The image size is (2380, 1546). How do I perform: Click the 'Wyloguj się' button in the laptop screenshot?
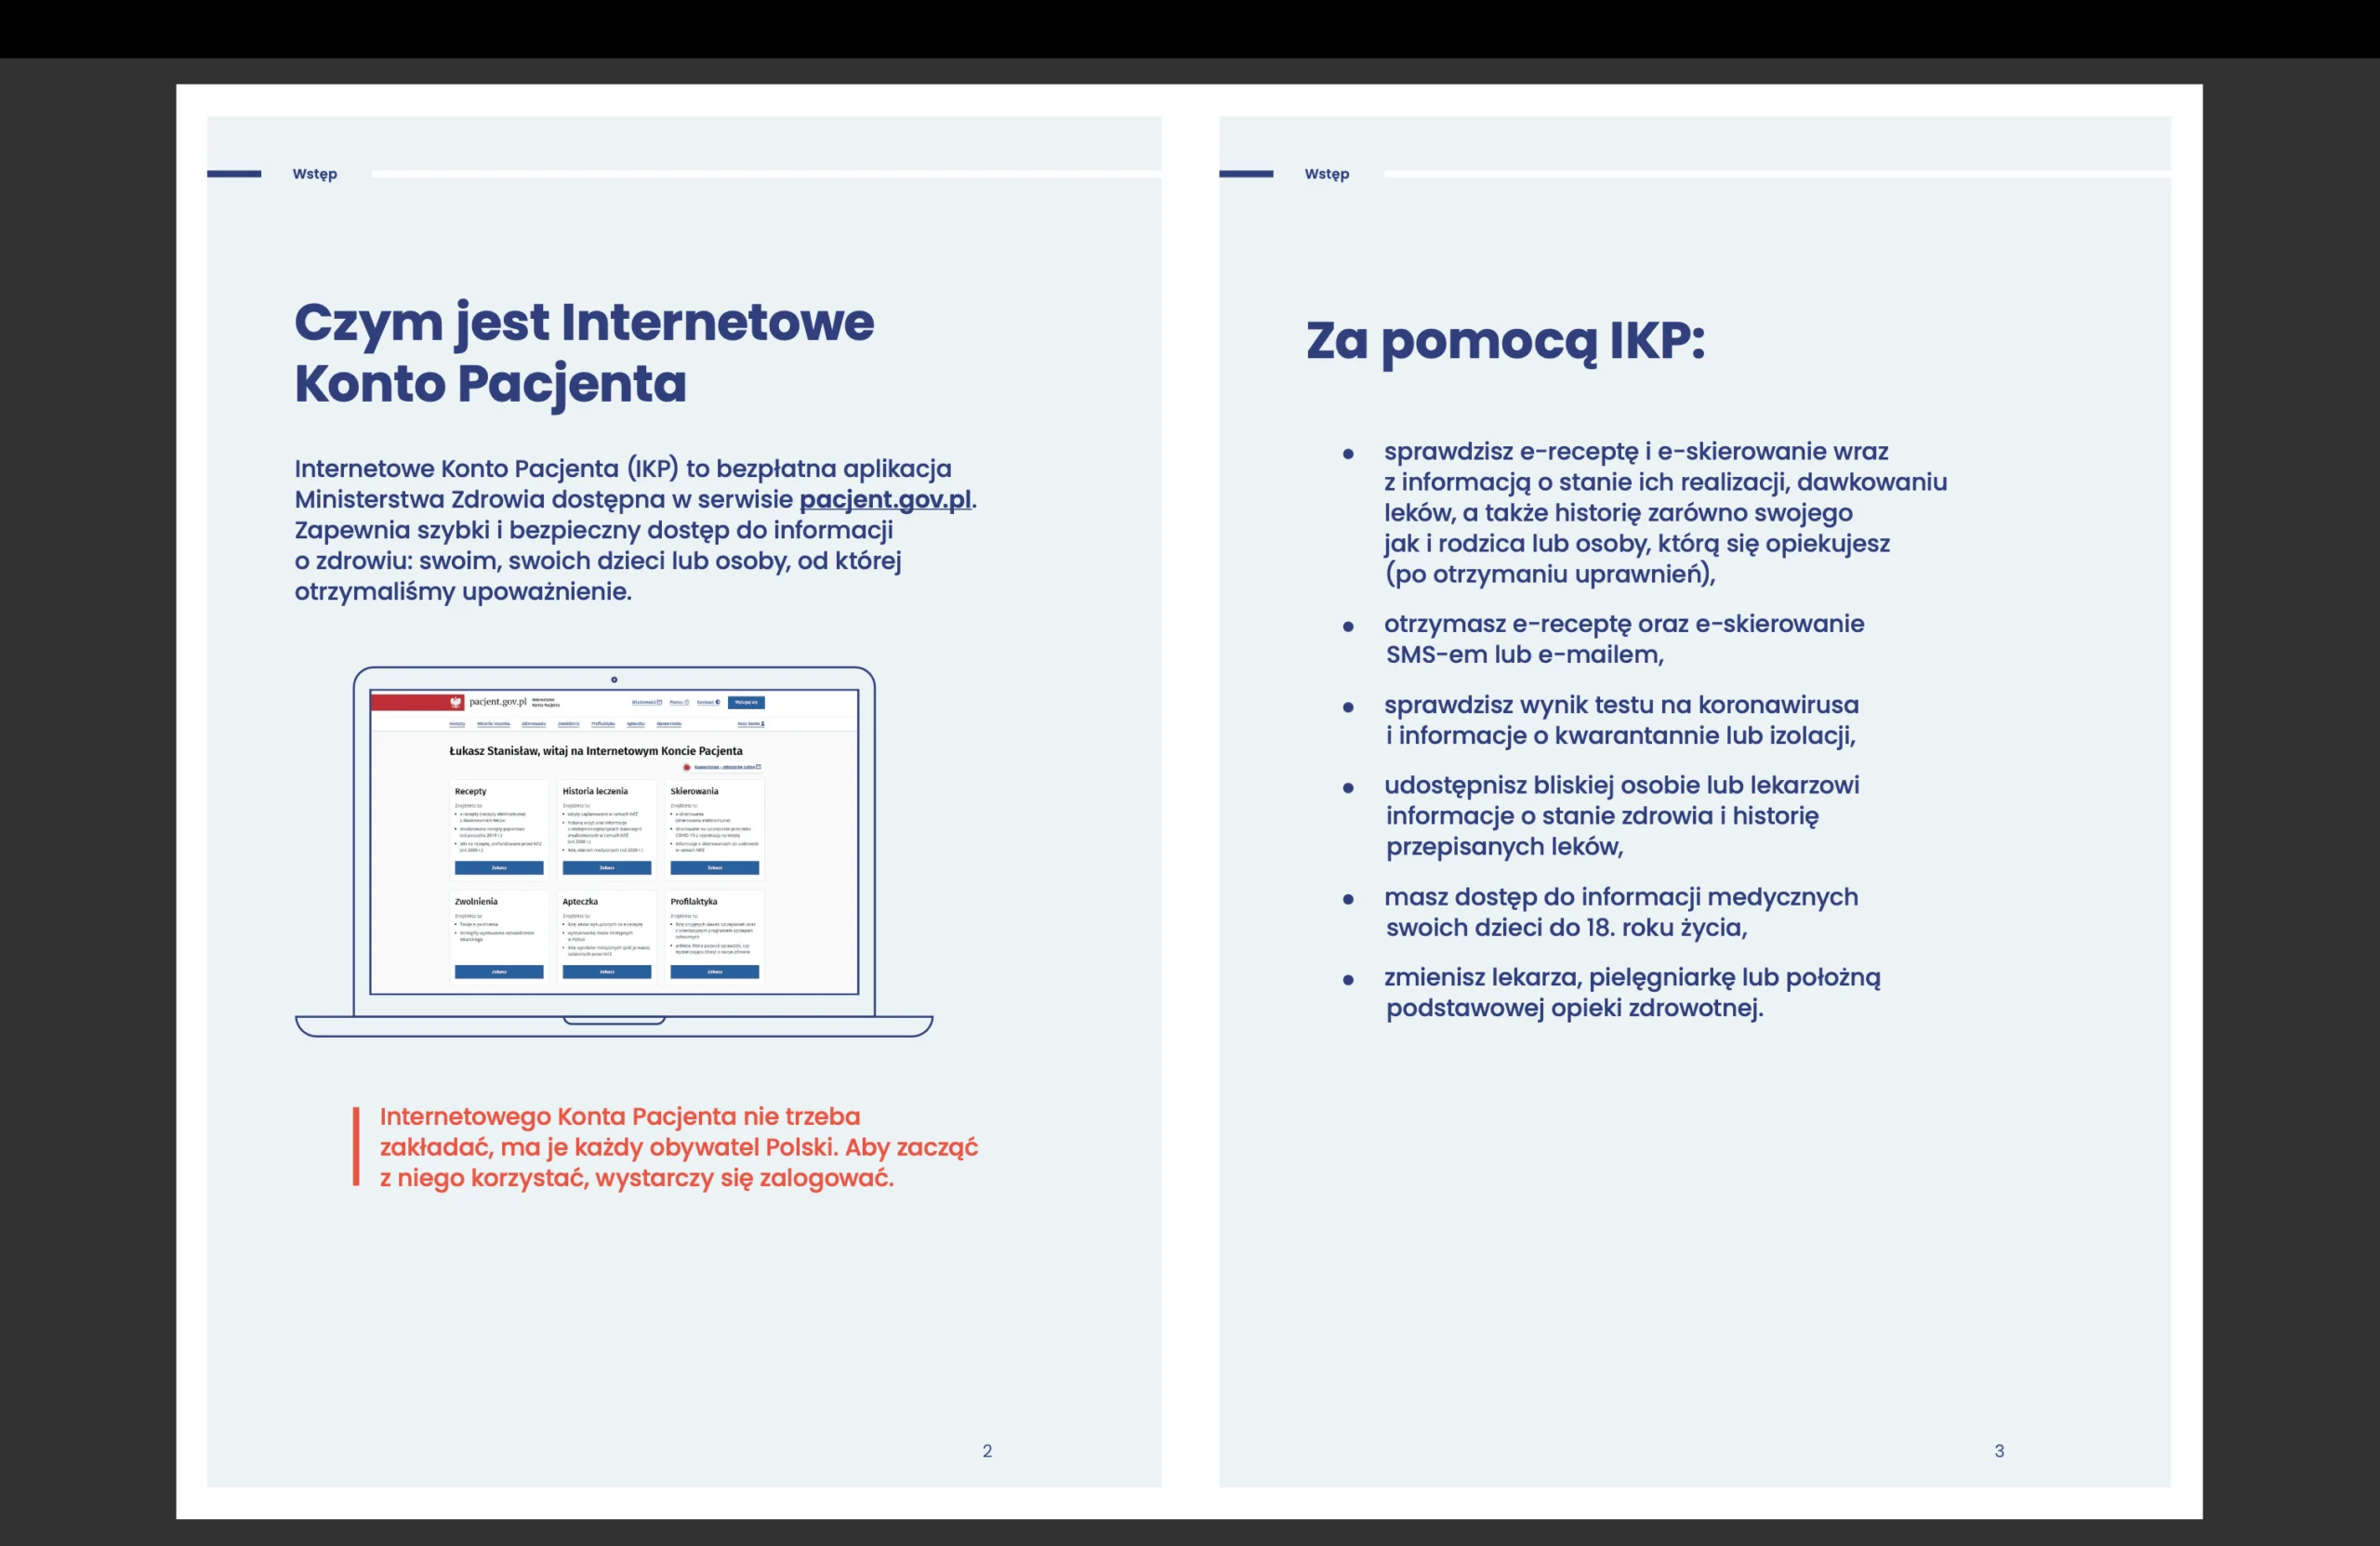coord(746,702)
